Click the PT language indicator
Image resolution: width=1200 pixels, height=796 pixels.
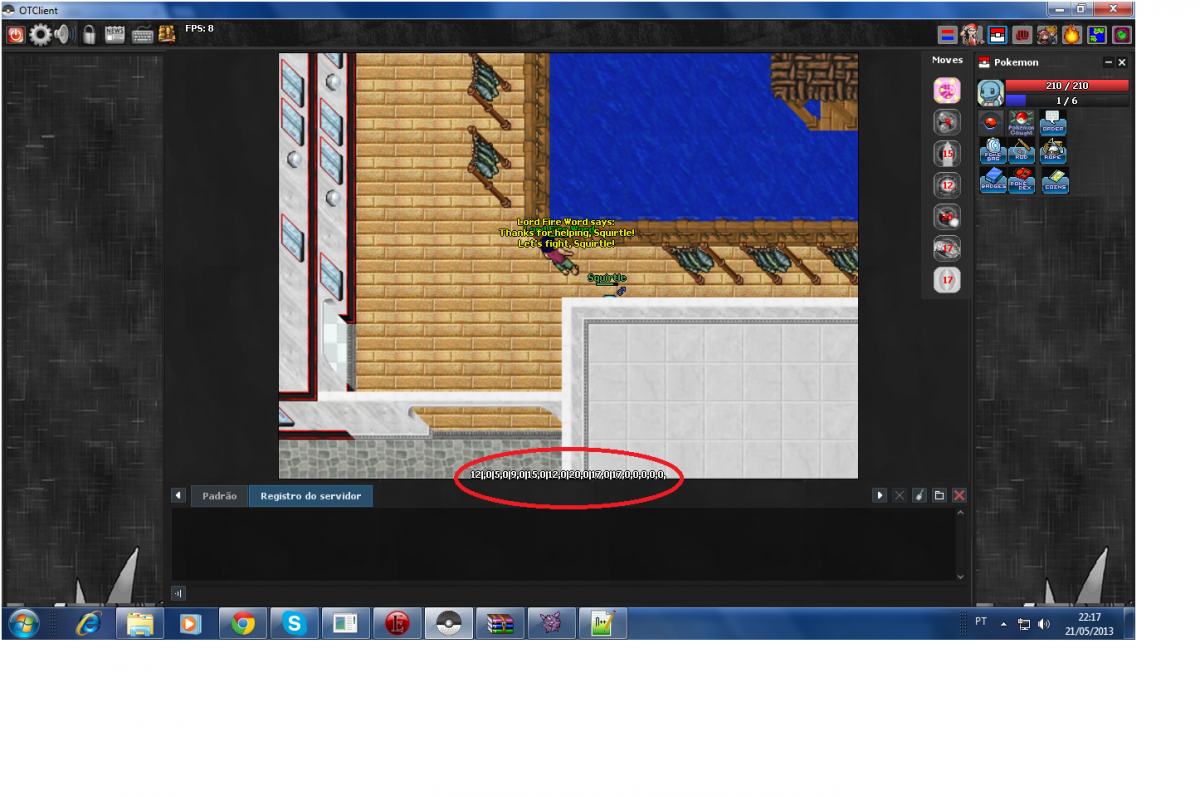[981, 622]
